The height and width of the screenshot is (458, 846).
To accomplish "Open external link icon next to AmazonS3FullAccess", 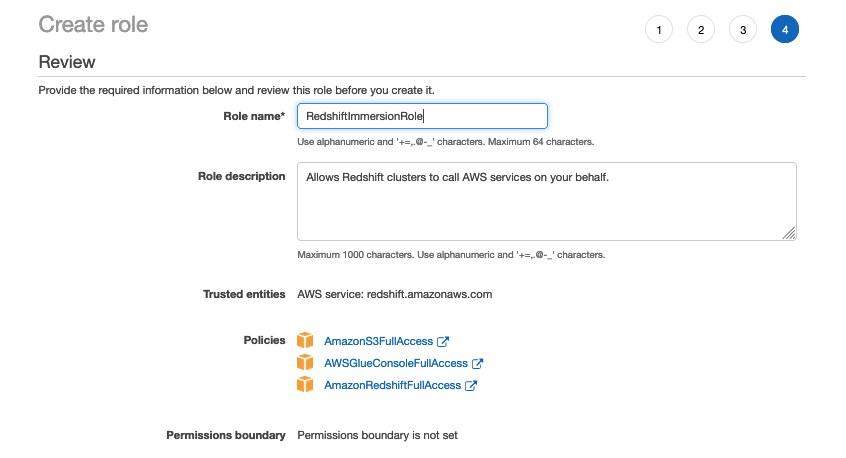I will click(x=443, y=341).
